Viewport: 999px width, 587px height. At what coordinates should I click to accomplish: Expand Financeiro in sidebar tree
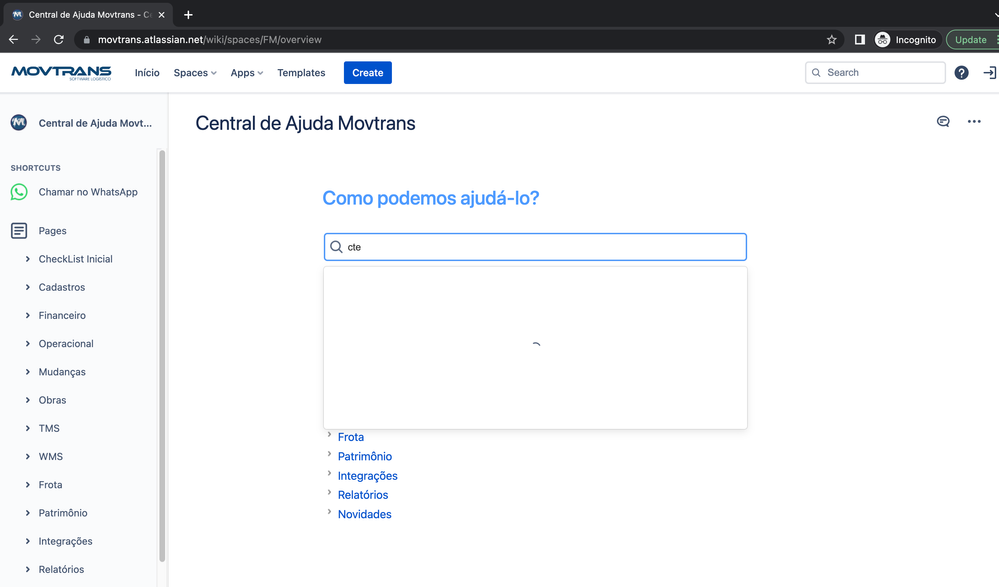[x=27, y=315]
